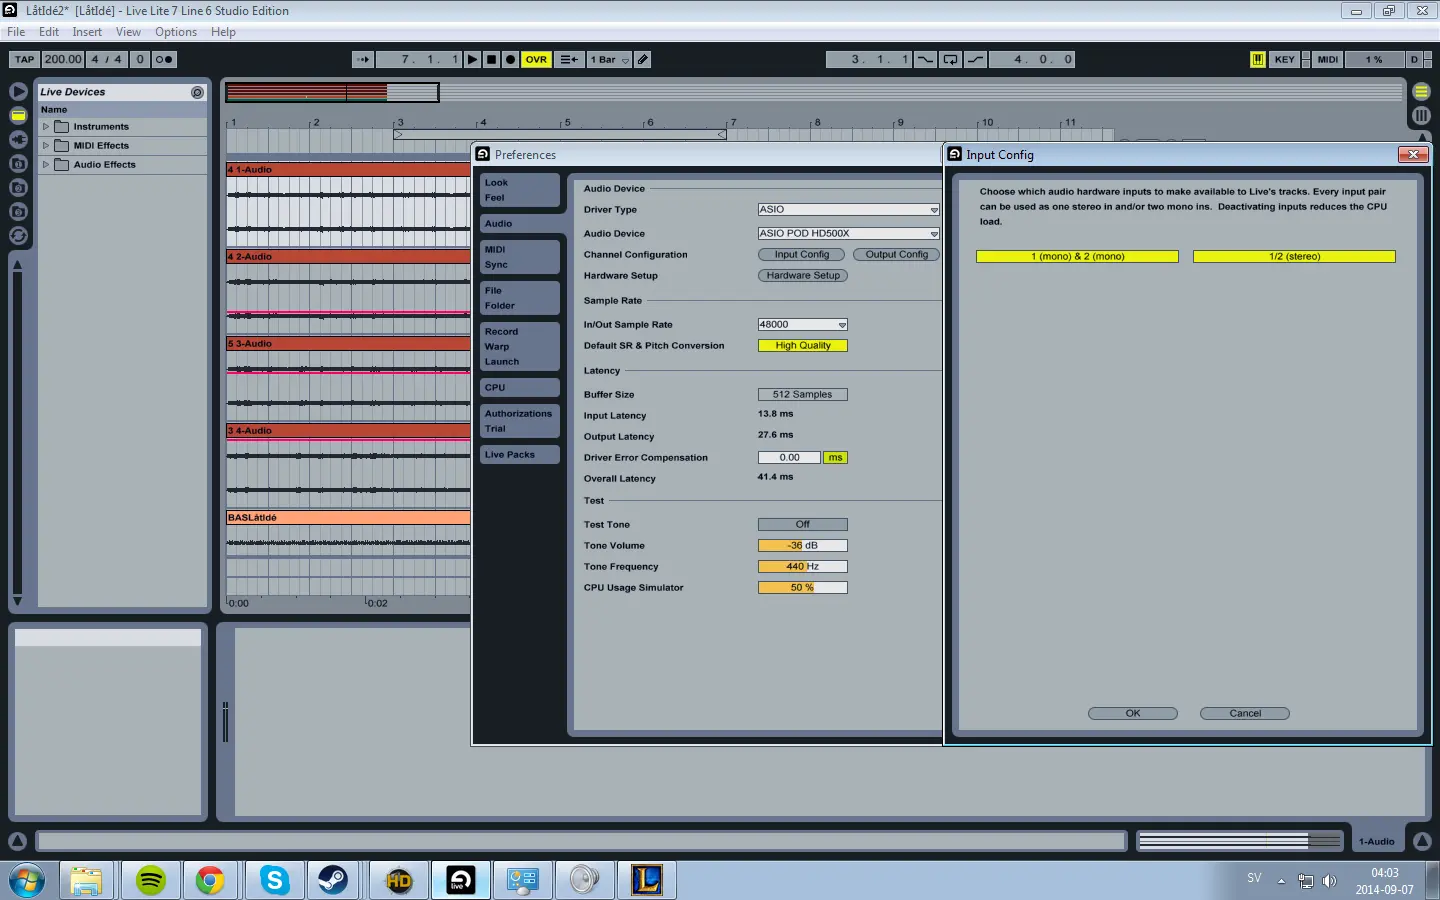1440x900 pixels.
Task: Click the browser search icon
Action: 197,92
